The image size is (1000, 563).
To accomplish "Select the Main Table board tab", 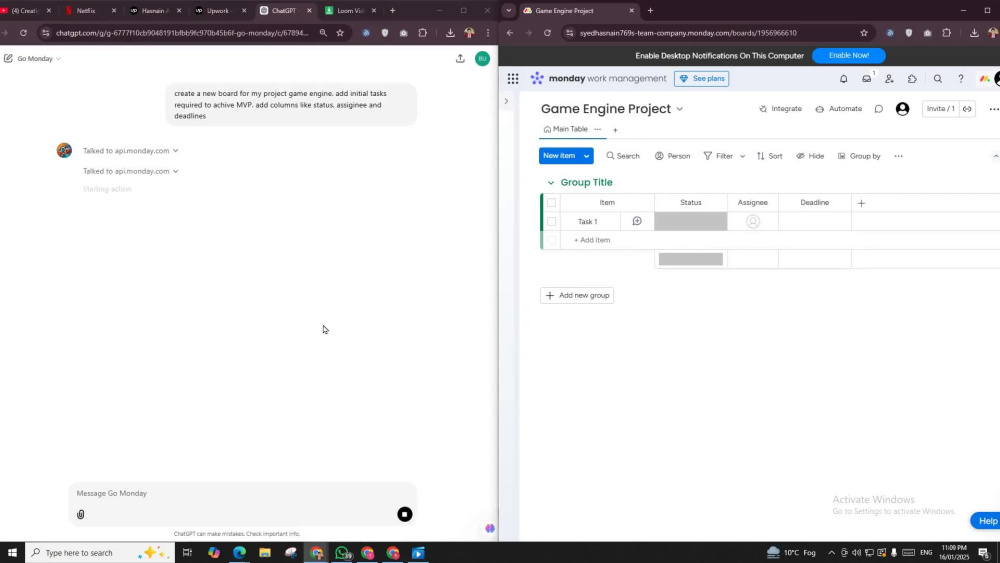I will point(565,129).
